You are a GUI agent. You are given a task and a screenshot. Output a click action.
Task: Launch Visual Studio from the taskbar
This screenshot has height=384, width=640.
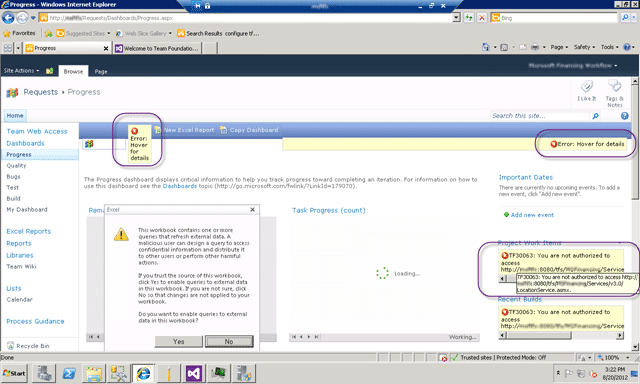pyautogui.click(x=193, y=373)
